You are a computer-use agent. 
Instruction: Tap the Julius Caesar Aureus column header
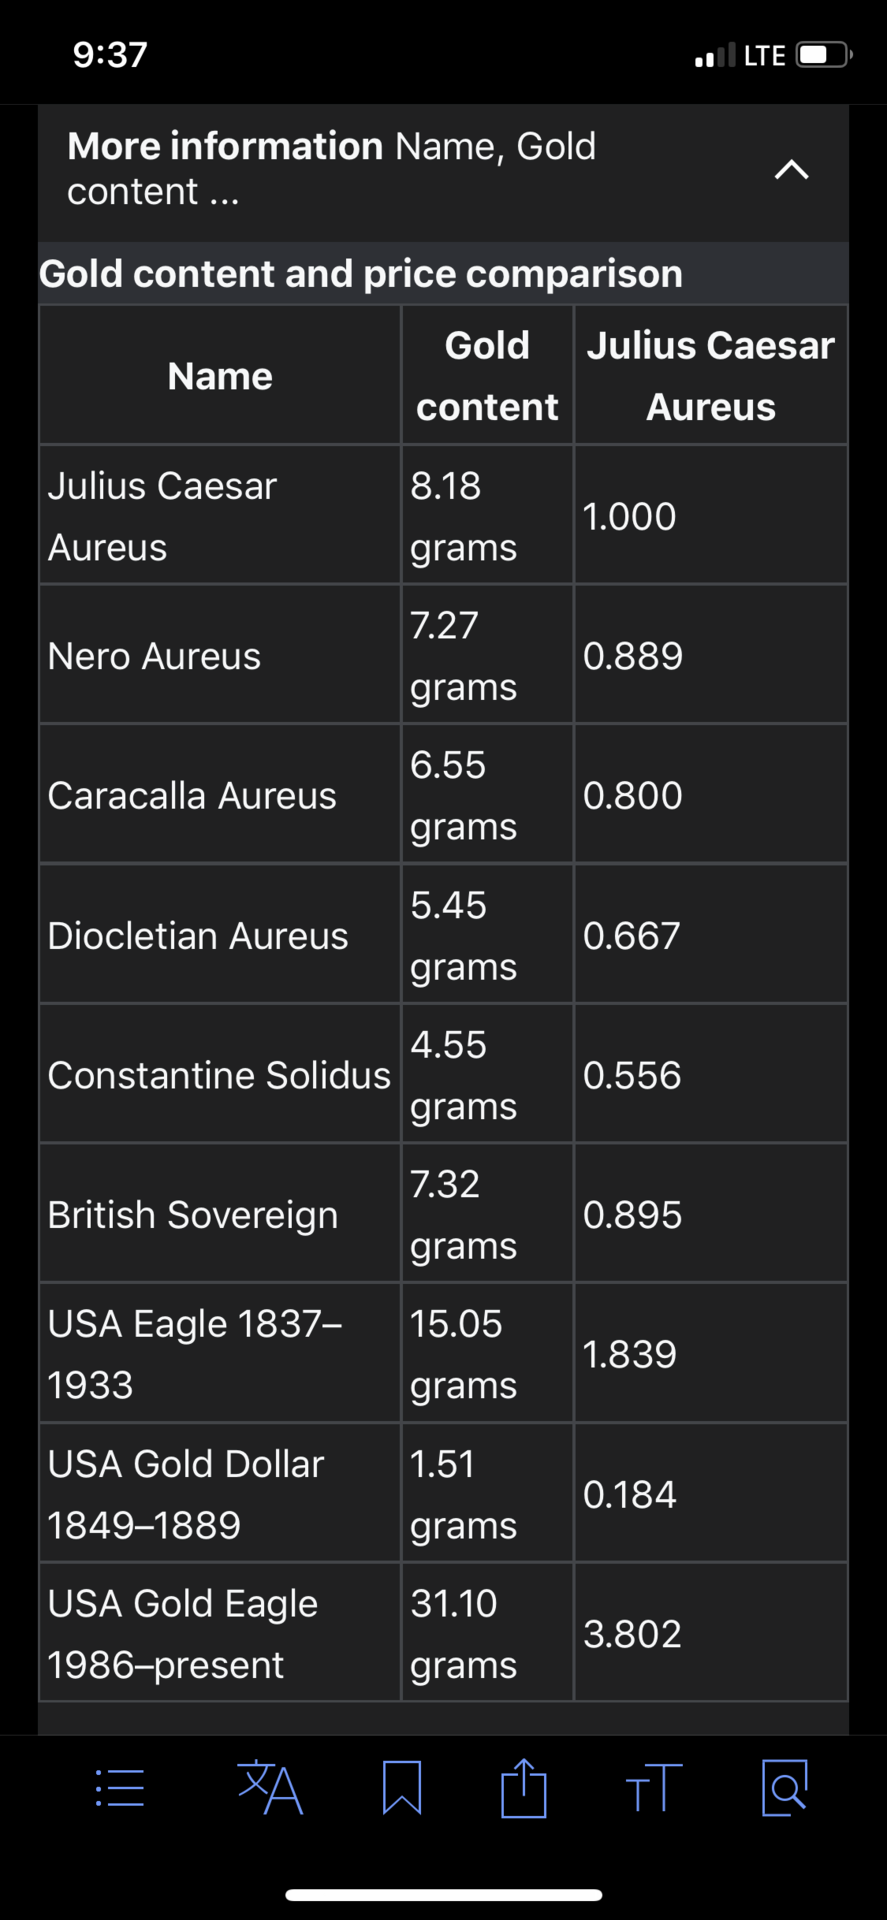pos(710,376)
